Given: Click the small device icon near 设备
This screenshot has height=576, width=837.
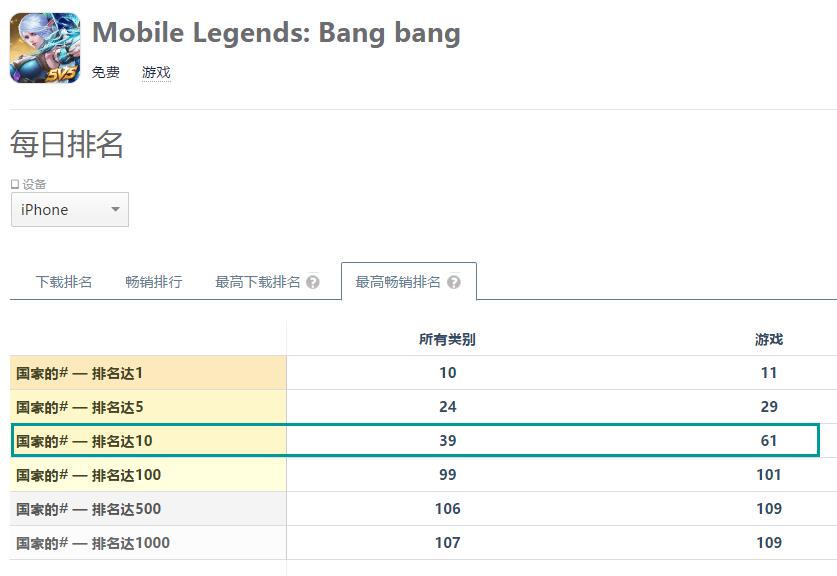Looking at the screenshot, I should [15, 184].
